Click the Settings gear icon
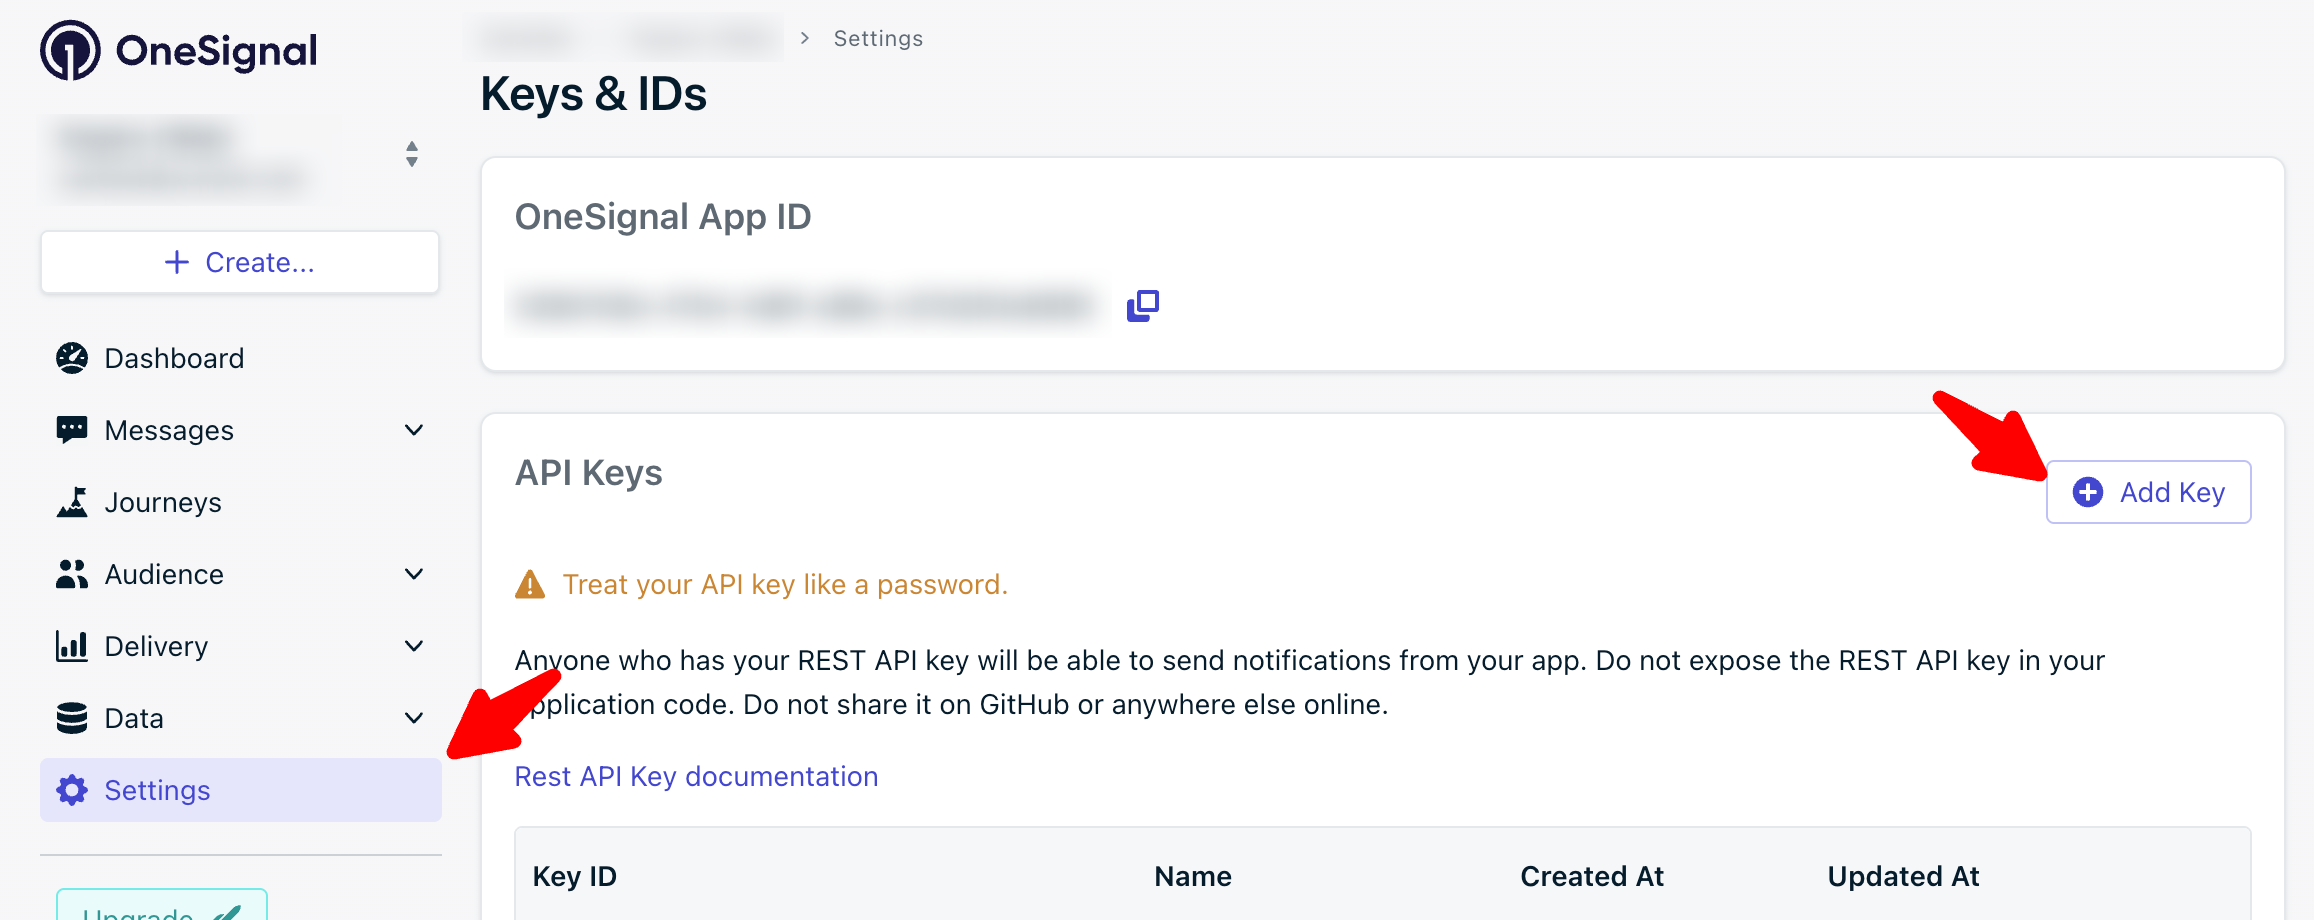Viewport: 2314px width, 920px height. (72, 790)
